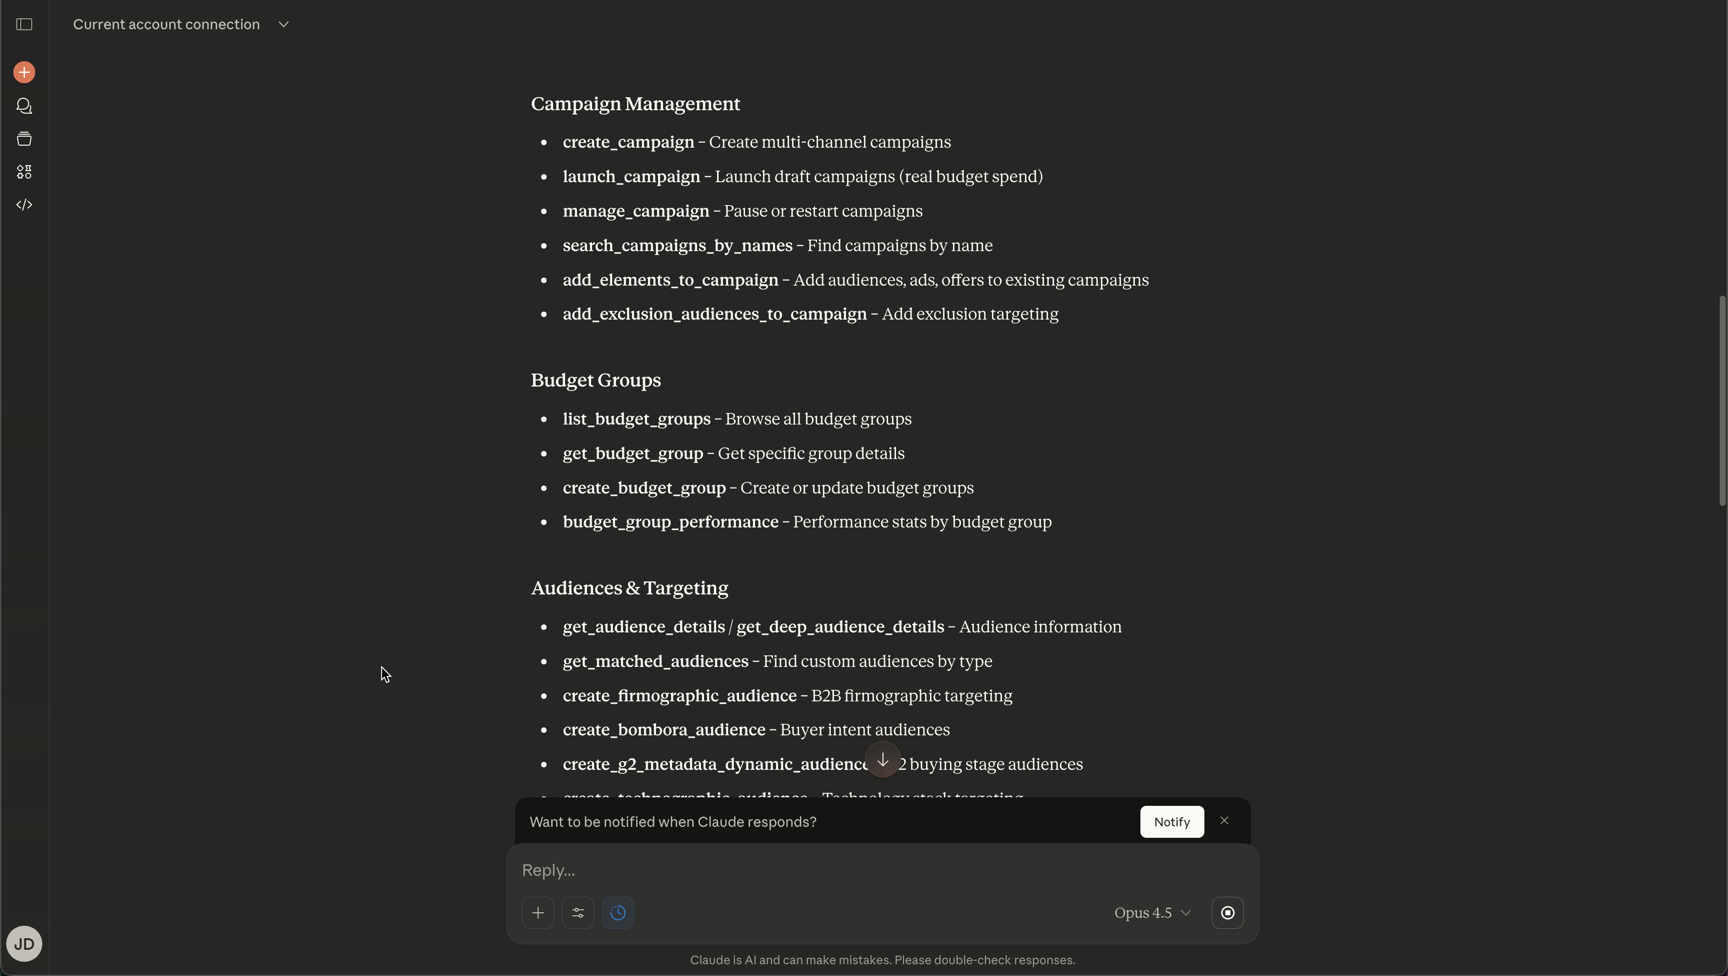The width and height of the screenshot is (1728, 976).
Task: Expand the Current account connection chat menu
Action: pos(283,24)
